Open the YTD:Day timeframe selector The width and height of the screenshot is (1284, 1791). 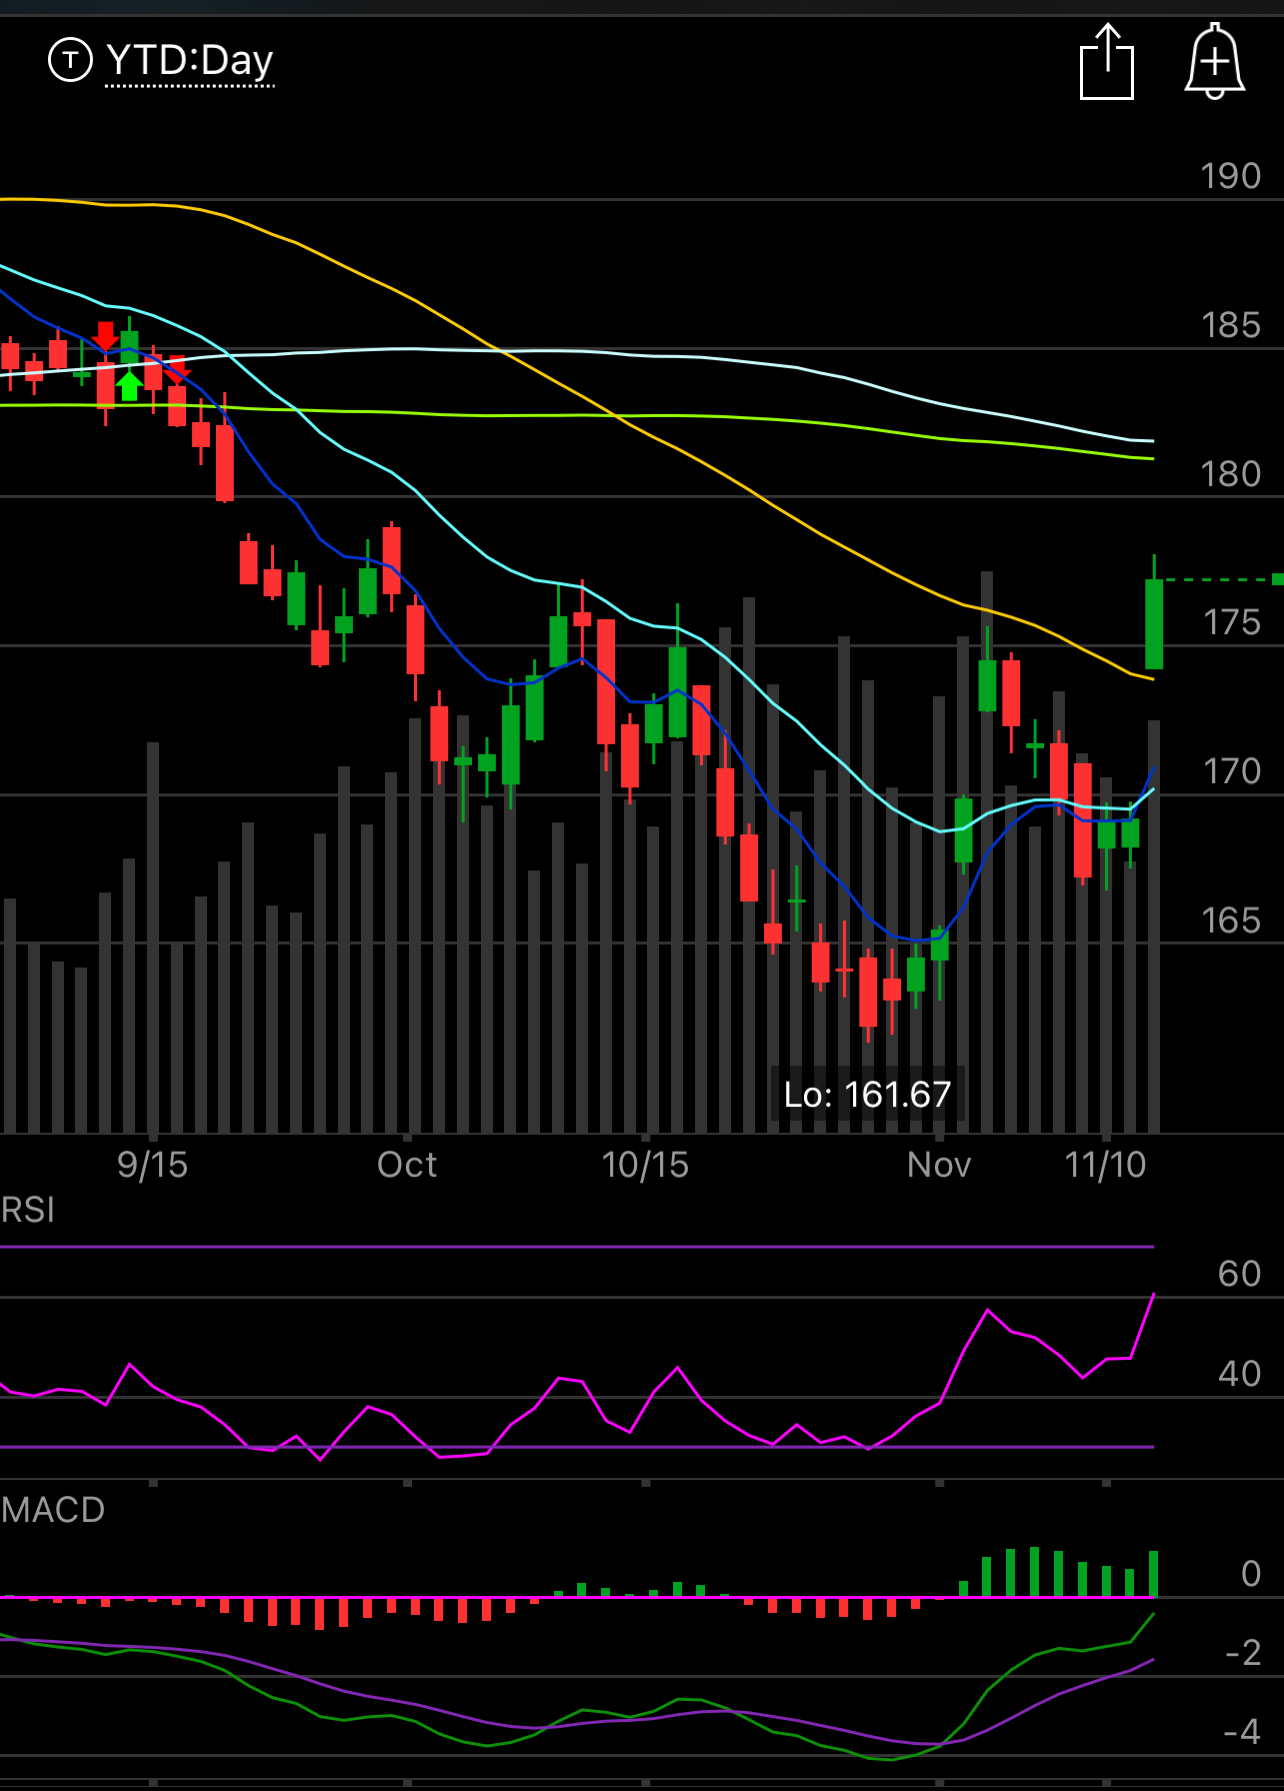pyautogui.click(x=189, y=62)
